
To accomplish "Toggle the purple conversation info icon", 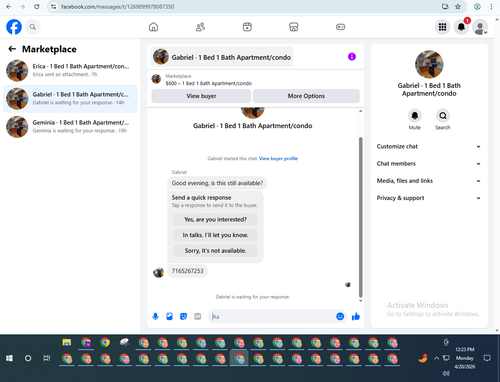I will point(352,57).
